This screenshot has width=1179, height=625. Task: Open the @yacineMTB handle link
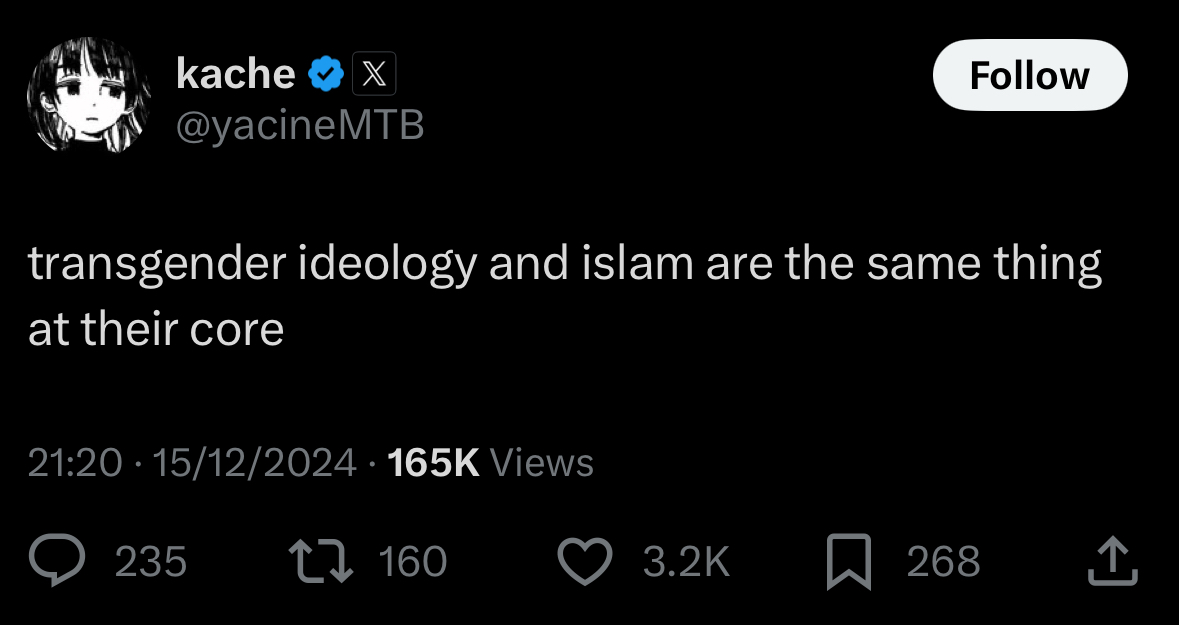click(x=300, y=125)
